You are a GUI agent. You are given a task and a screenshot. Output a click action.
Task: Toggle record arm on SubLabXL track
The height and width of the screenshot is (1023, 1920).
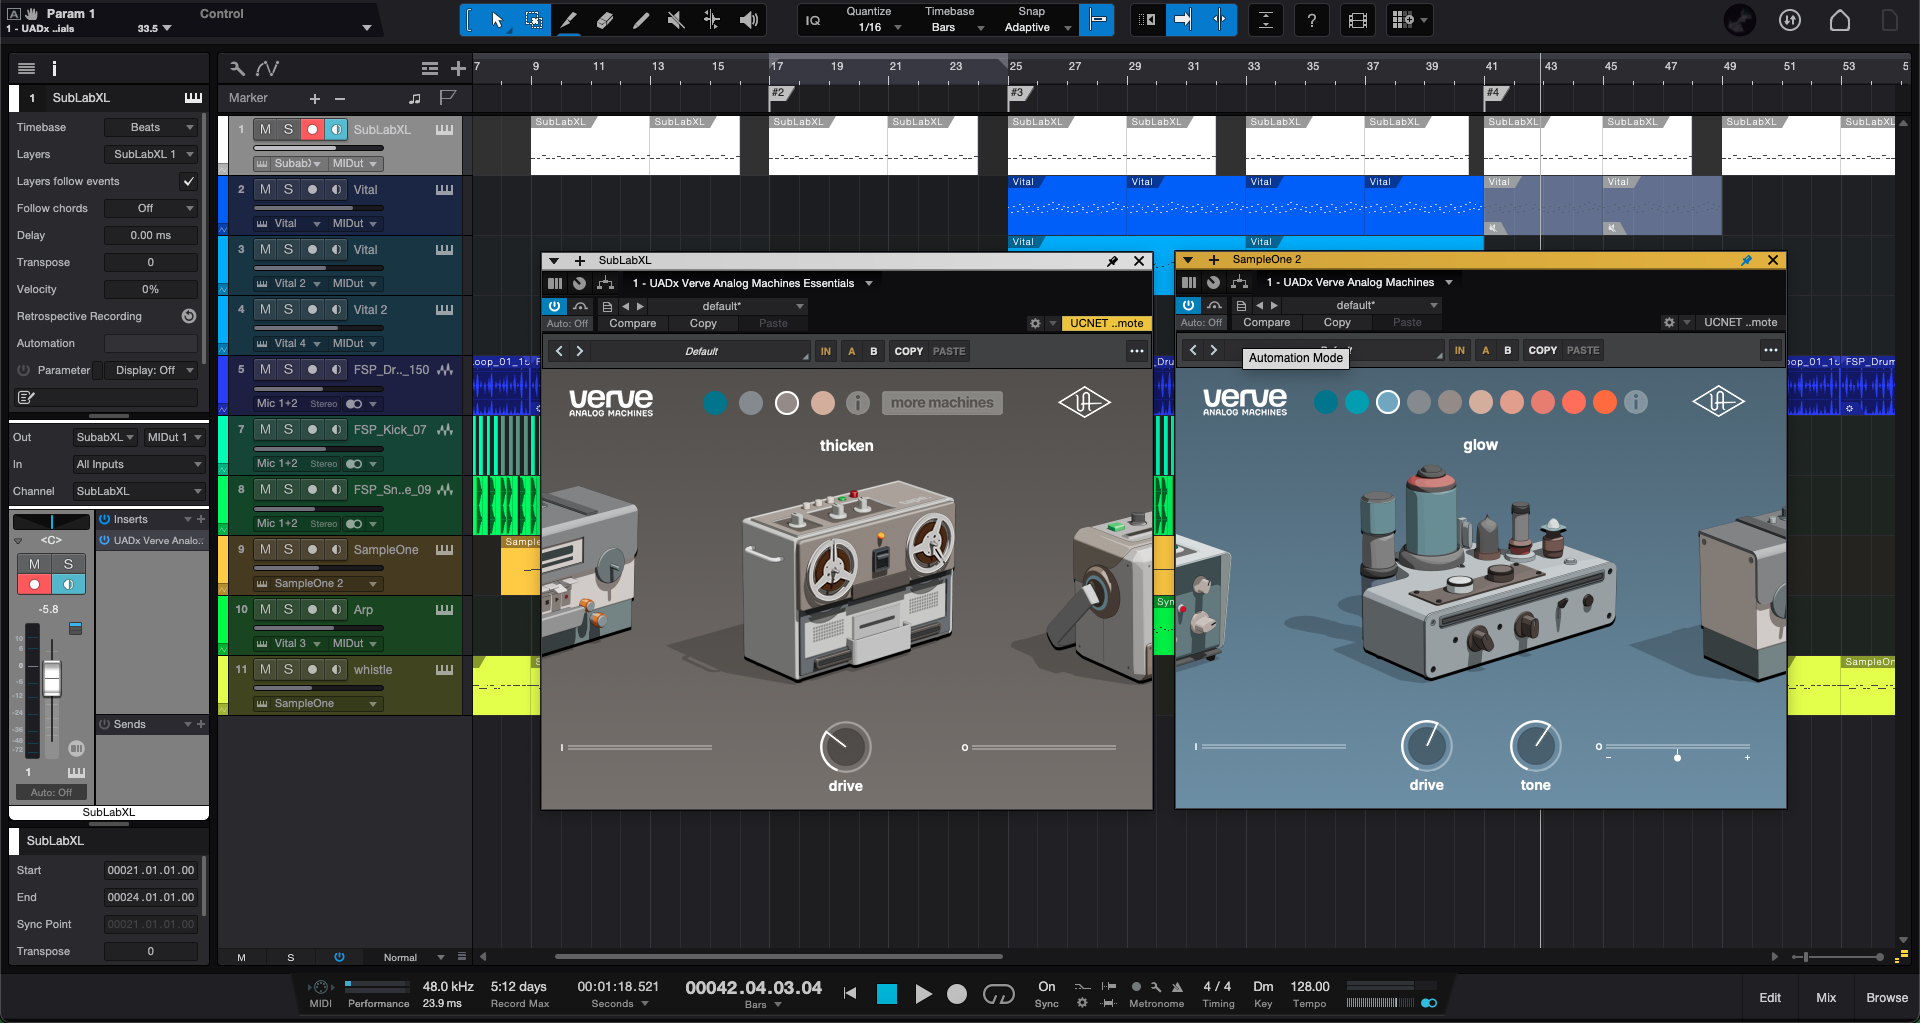[312, 130]
